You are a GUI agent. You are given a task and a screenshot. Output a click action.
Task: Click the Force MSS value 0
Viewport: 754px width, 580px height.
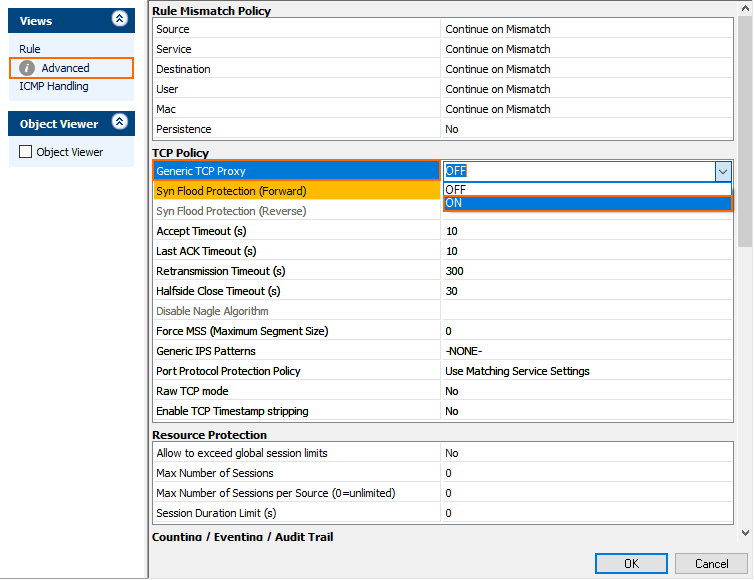tap(448, 331)
